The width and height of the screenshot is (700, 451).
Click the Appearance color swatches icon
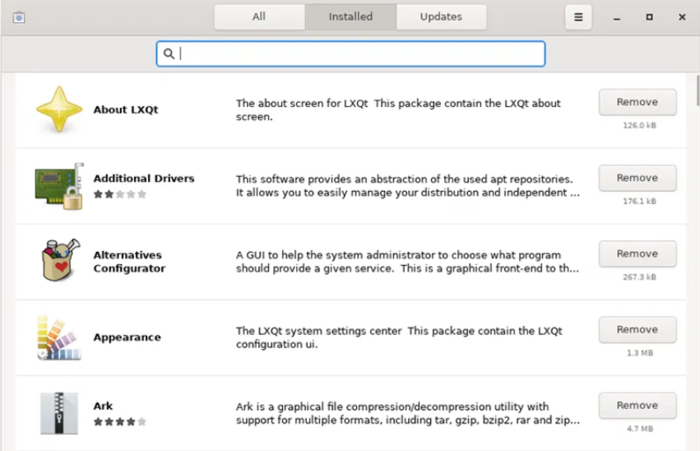click(59, 338)
